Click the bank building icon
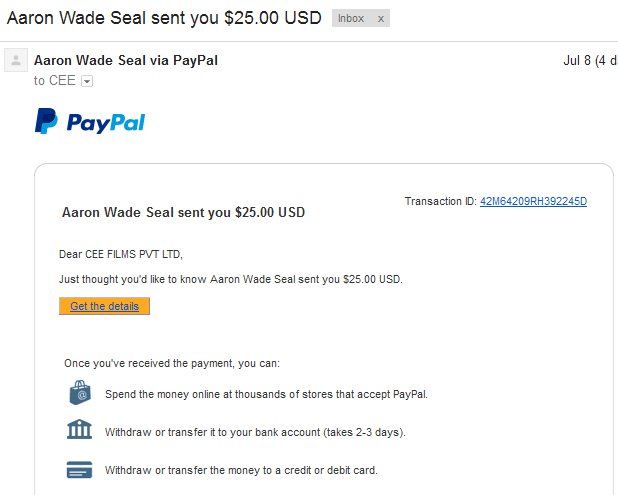This screenshot has height=495, width=618. pyautogui.click(x=79, y=430)
